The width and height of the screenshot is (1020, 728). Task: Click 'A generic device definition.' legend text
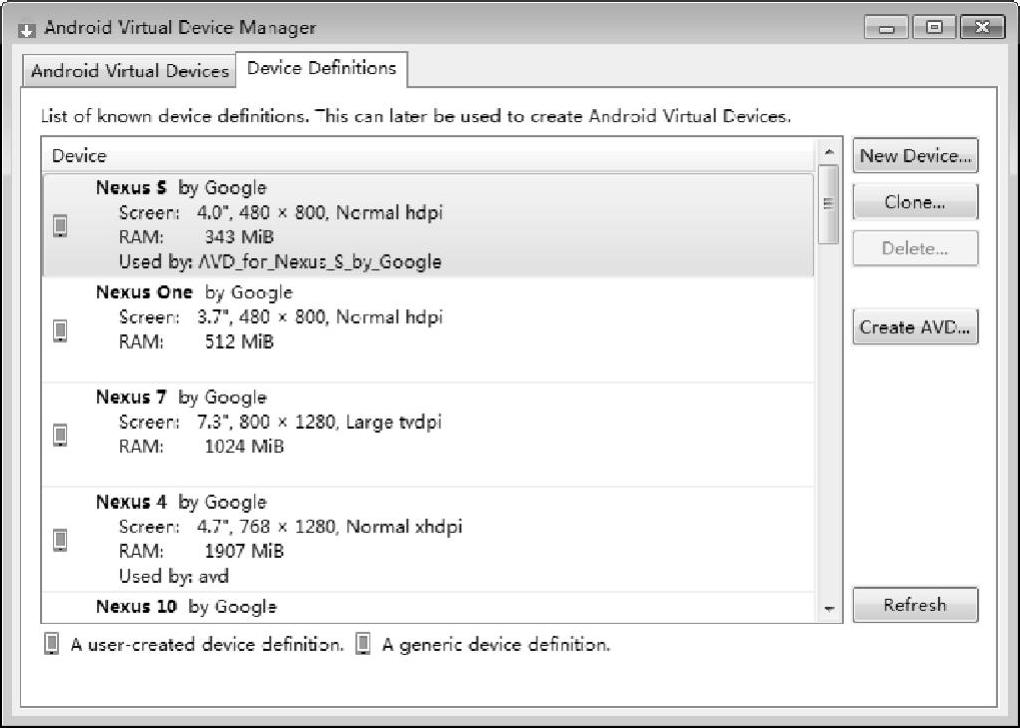tap(496, 645)
